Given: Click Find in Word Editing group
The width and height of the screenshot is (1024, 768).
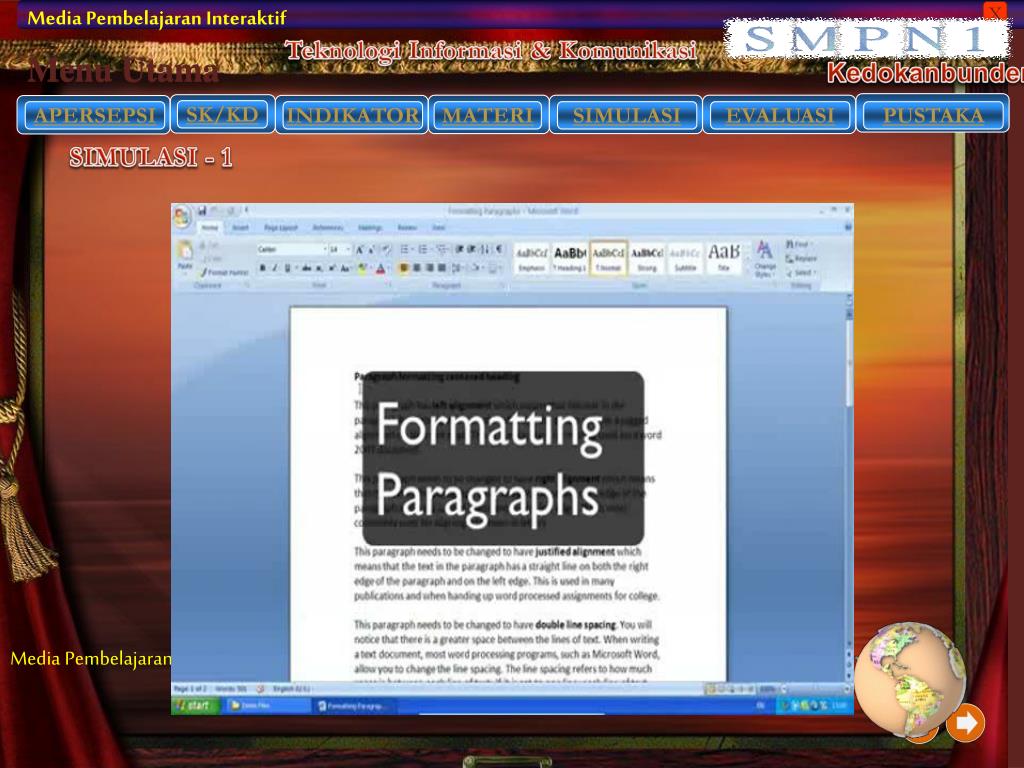Looking at the screenshot, I should (x=797, y=244).
